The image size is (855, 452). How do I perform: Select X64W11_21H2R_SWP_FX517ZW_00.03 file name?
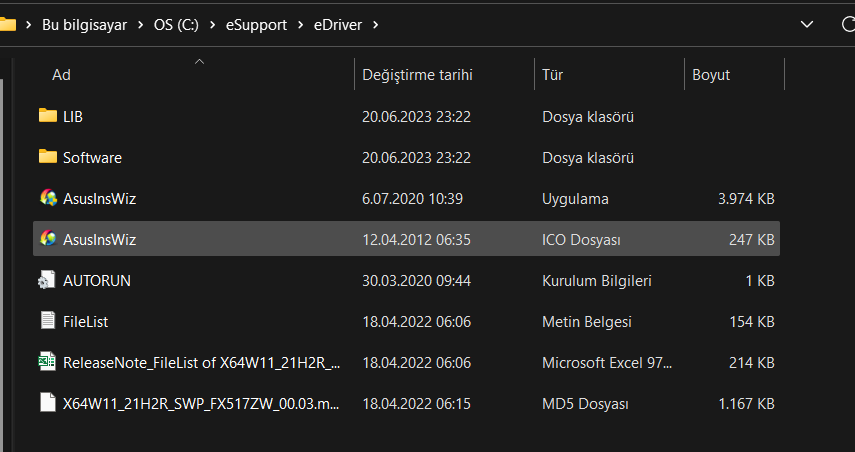click(201, 403)
